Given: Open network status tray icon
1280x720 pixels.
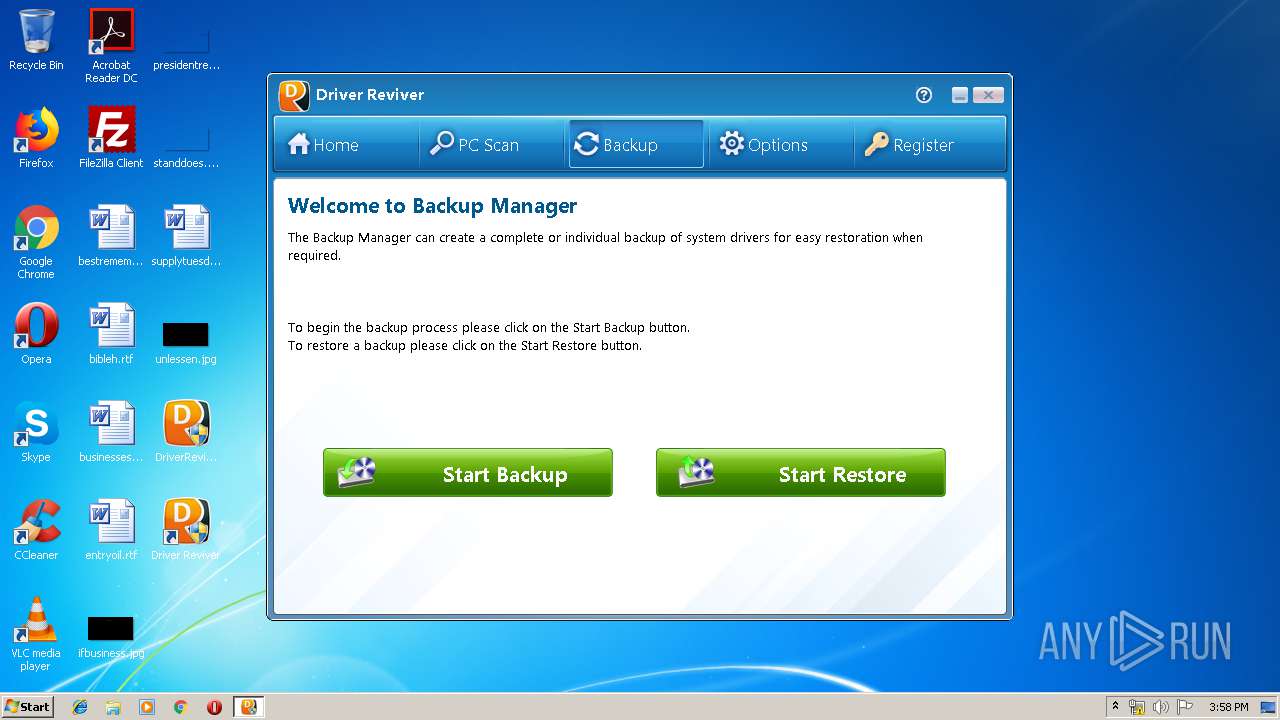Looking at the screenshot, I should pos(1137,707).
